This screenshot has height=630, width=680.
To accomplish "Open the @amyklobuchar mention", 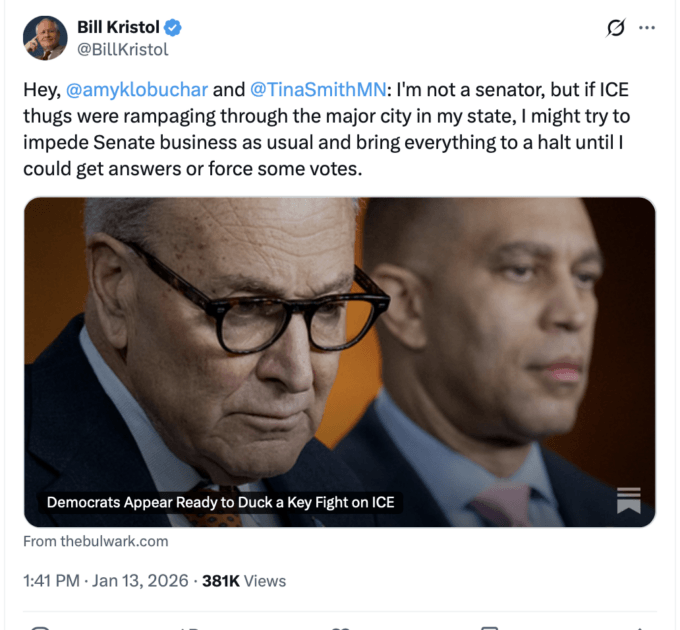I will pyautogui.click(x=137, y=90).
